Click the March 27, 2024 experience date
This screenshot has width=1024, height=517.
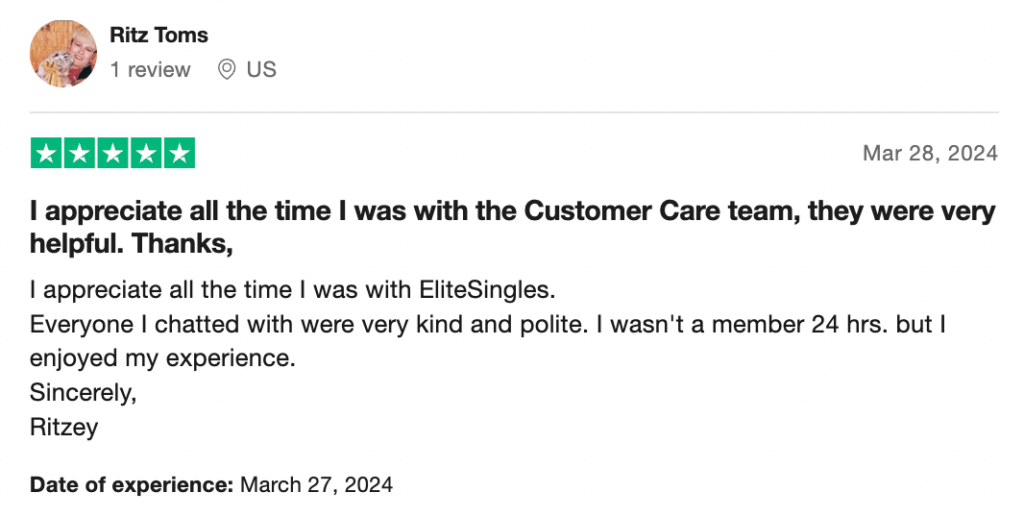point(317,485)
